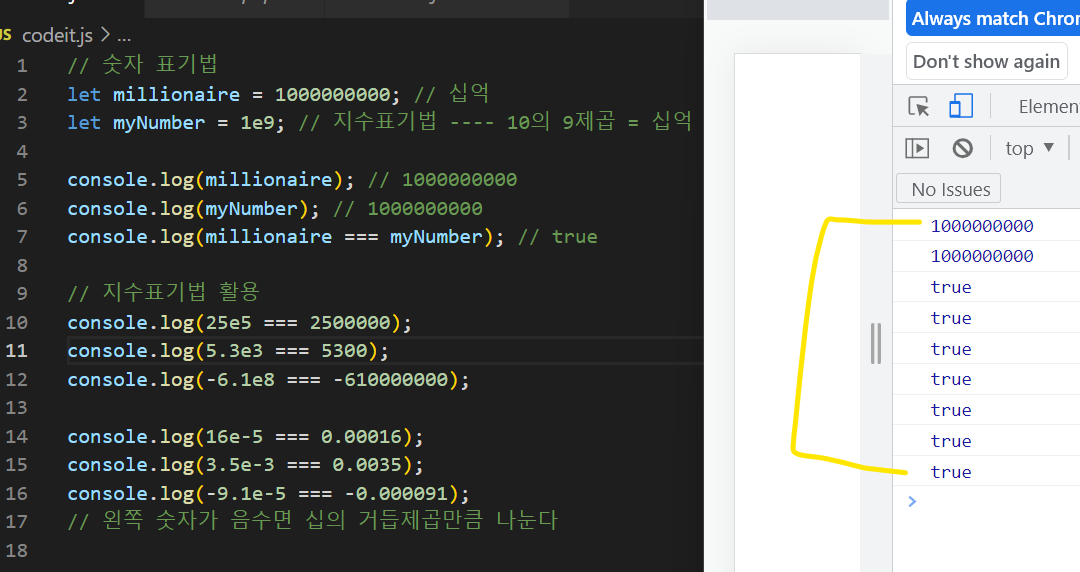Show the console sidebar panel icon
This screenshot has width=1080, height=572.
(x=917, y=148)
